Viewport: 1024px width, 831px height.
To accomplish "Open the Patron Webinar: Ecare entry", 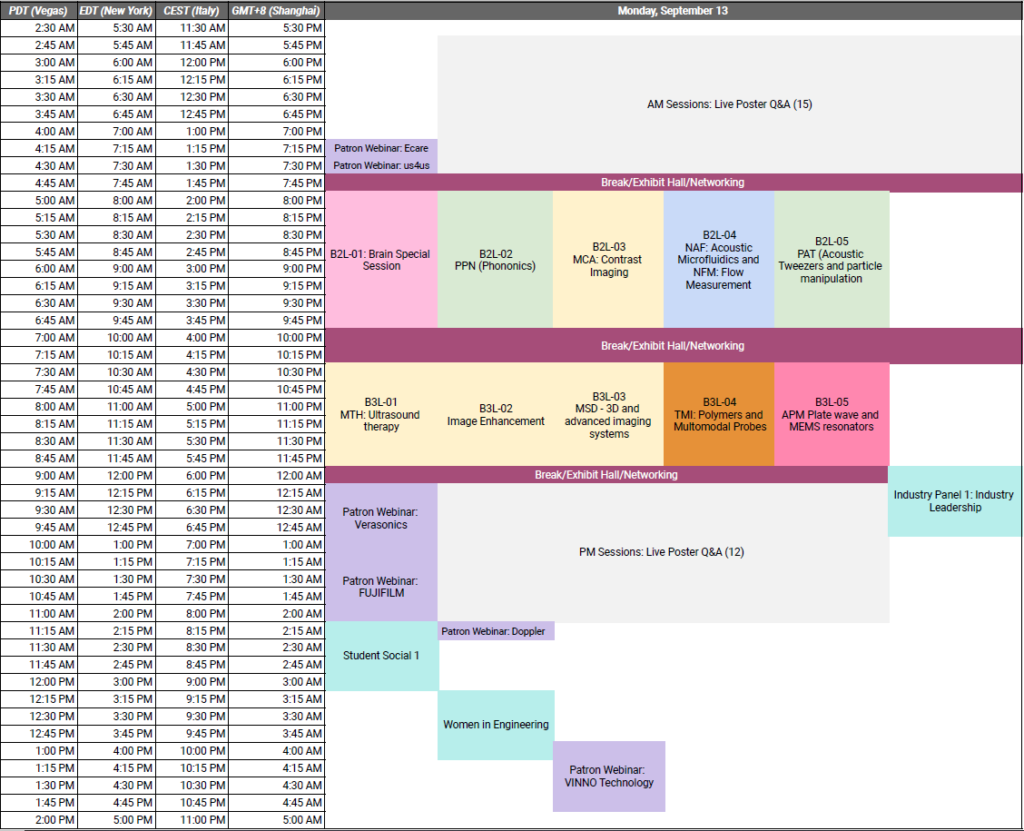I will click(383, 148).
